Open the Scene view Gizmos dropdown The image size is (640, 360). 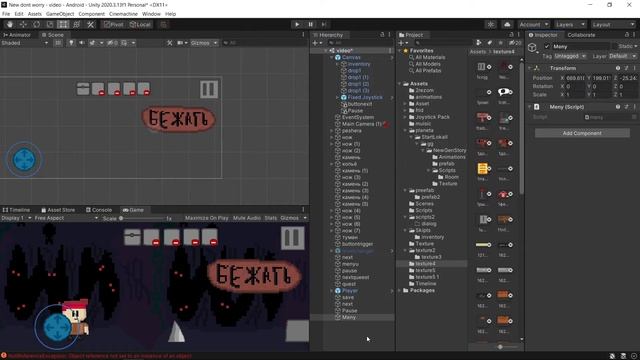pyautogui.click(x=204, y=43)
